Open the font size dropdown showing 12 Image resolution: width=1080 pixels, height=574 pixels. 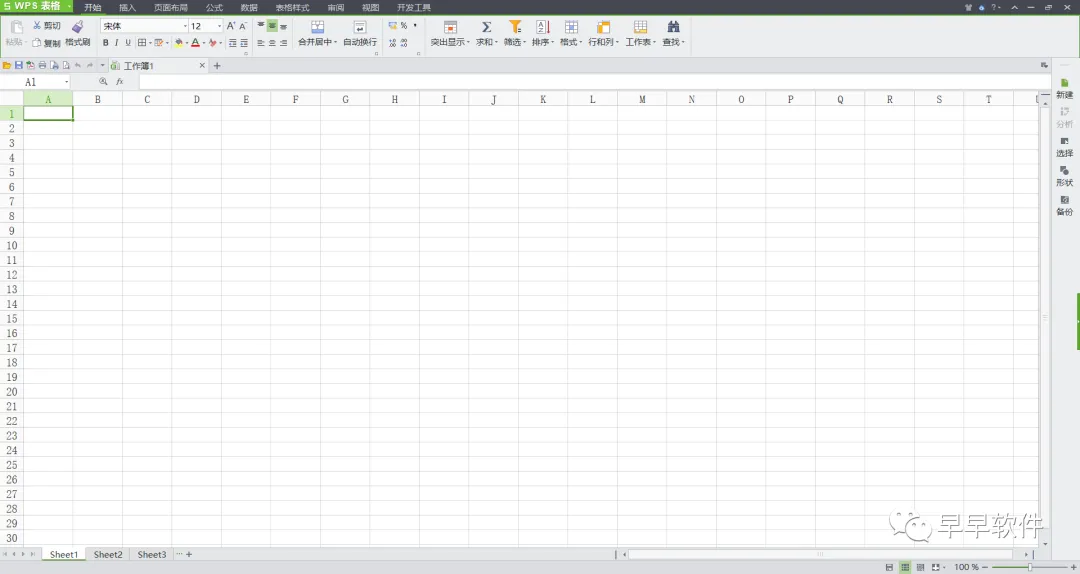click(x=219, y=26)
